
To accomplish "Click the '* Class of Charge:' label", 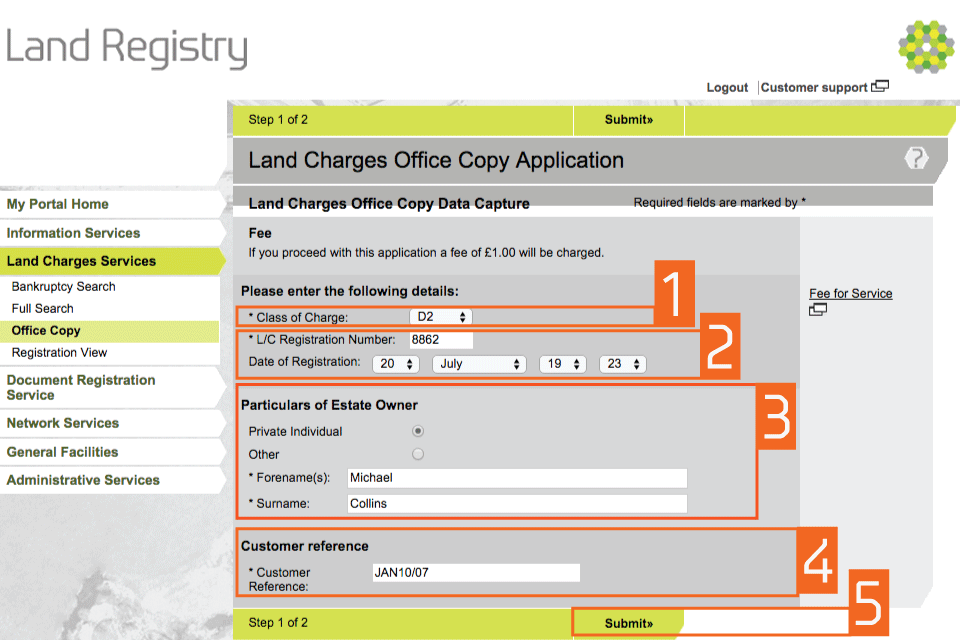I will click(298, 317).
